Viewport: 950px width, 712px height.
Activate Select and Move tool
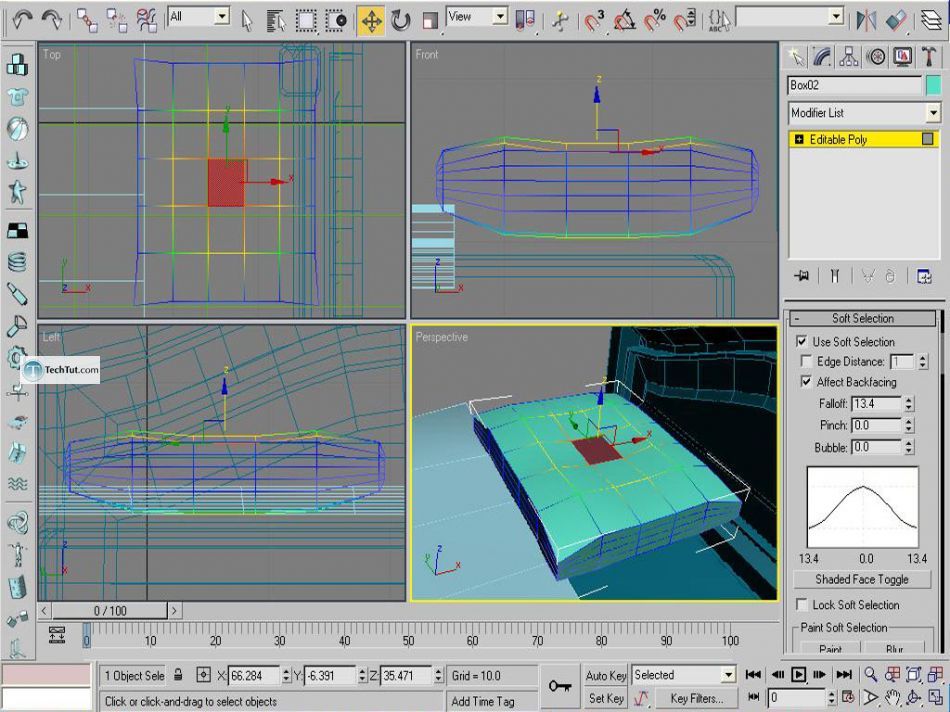(x=371, y=21)
